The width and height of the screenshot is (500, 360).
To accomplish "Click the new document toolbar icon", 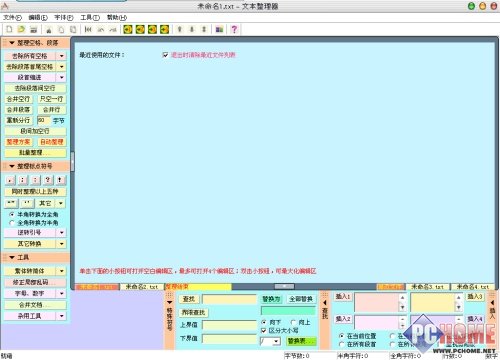I will [9, 29].
